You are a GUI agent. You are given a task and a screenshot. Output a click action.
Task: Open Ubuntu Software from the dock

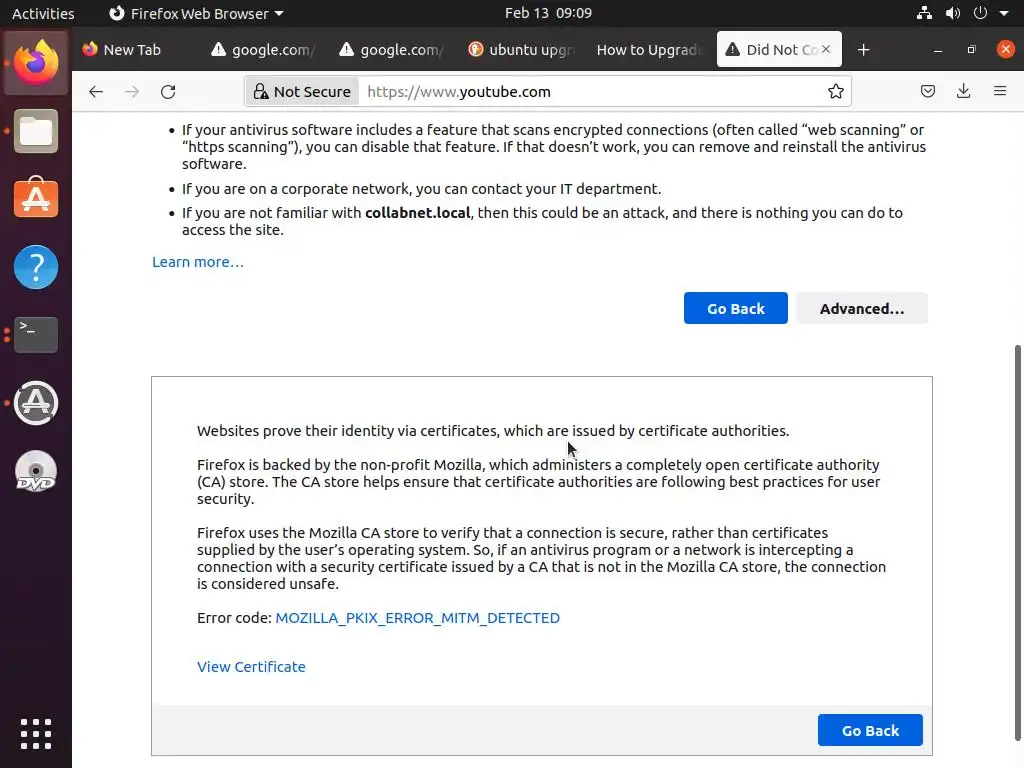point(36,199)
